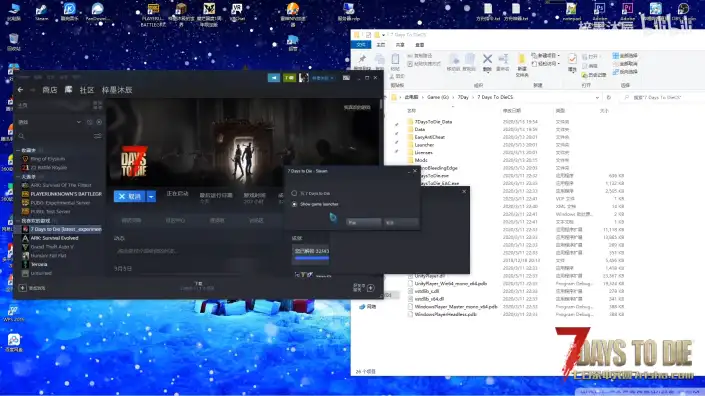Click 7Day in Explorer breadcrumb path
Viewport: 705px width, 396px height.
(x=463, y=97)
